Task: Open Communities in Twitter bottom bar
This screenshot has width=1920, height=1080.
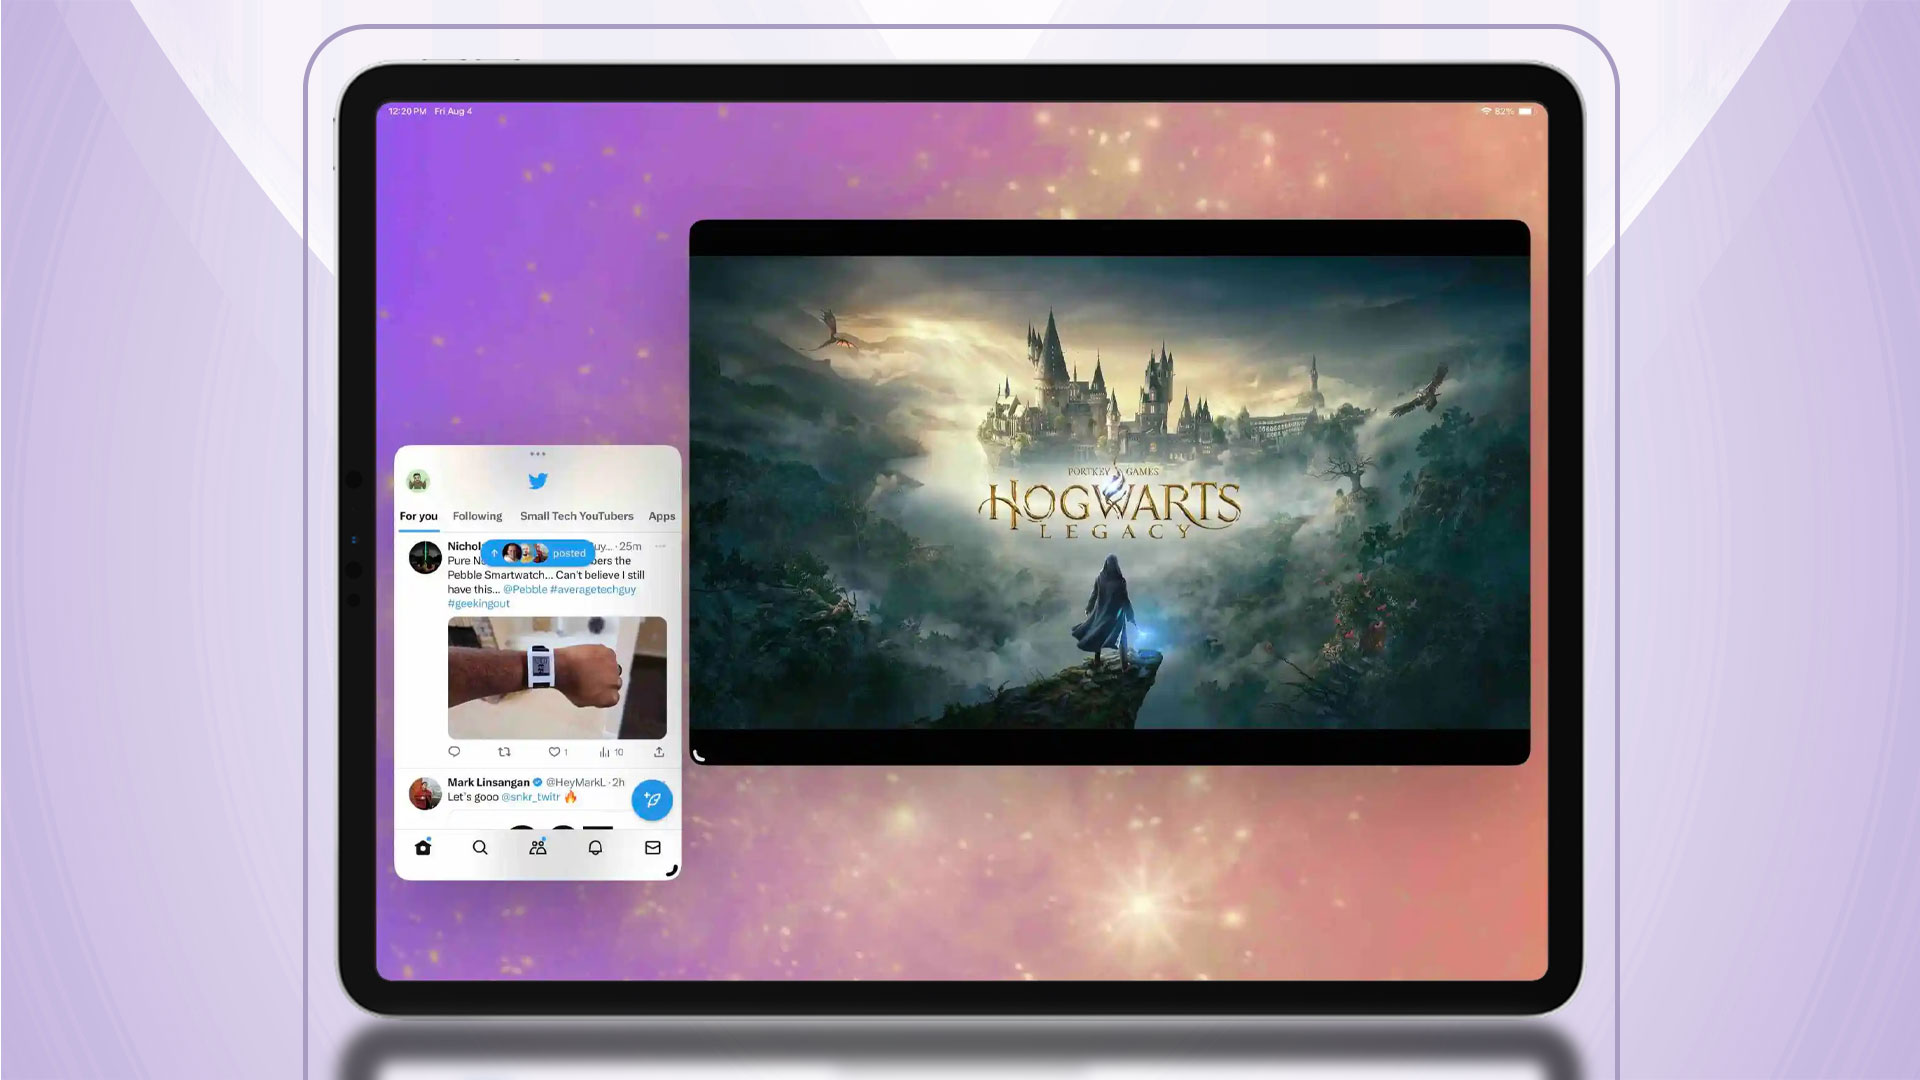Action: pos(538,847)
